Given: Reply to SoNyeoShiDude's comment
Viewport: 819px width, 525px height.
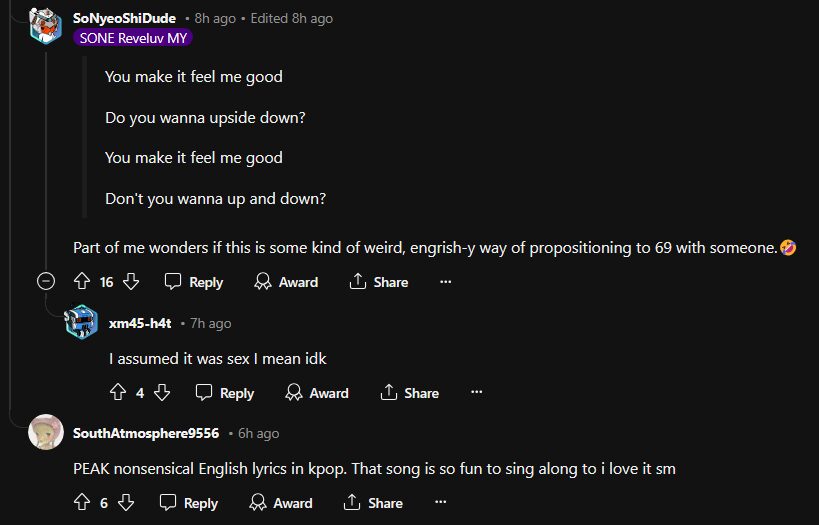Looking at the screenshot, I should pyautogui.click(x=194, y=282).
